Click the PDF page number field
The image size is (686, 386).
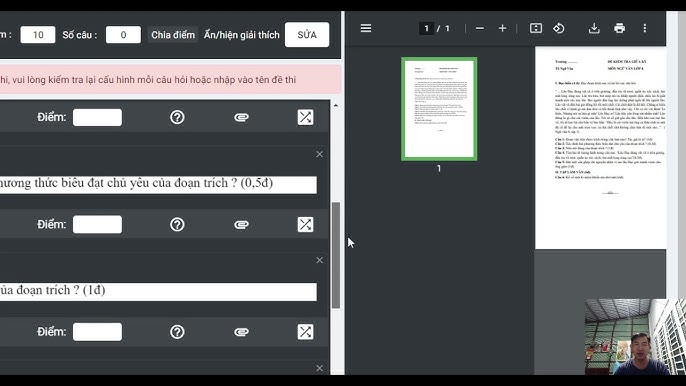point(426,28)
